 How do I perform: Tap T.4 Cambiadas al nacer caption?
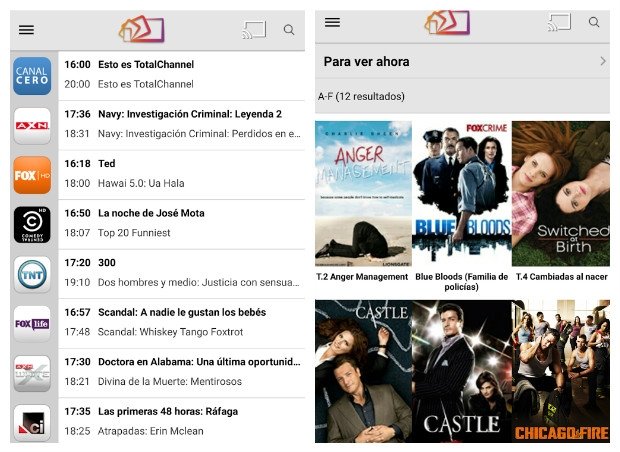tap(561, 277)
